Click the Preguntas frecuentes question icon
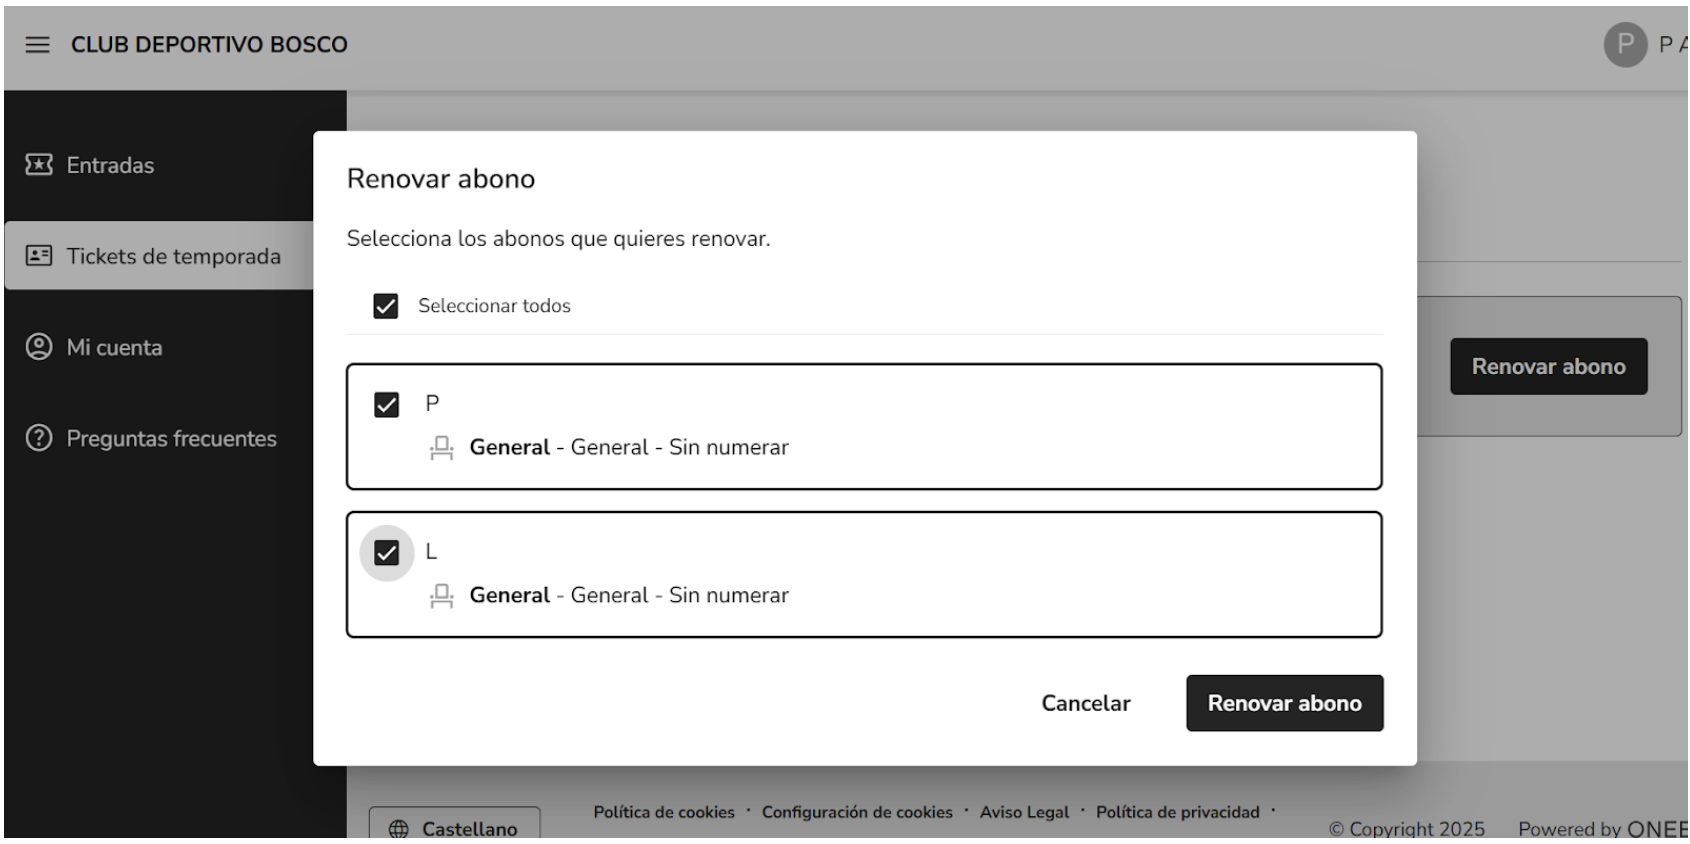 coord(39,438)
